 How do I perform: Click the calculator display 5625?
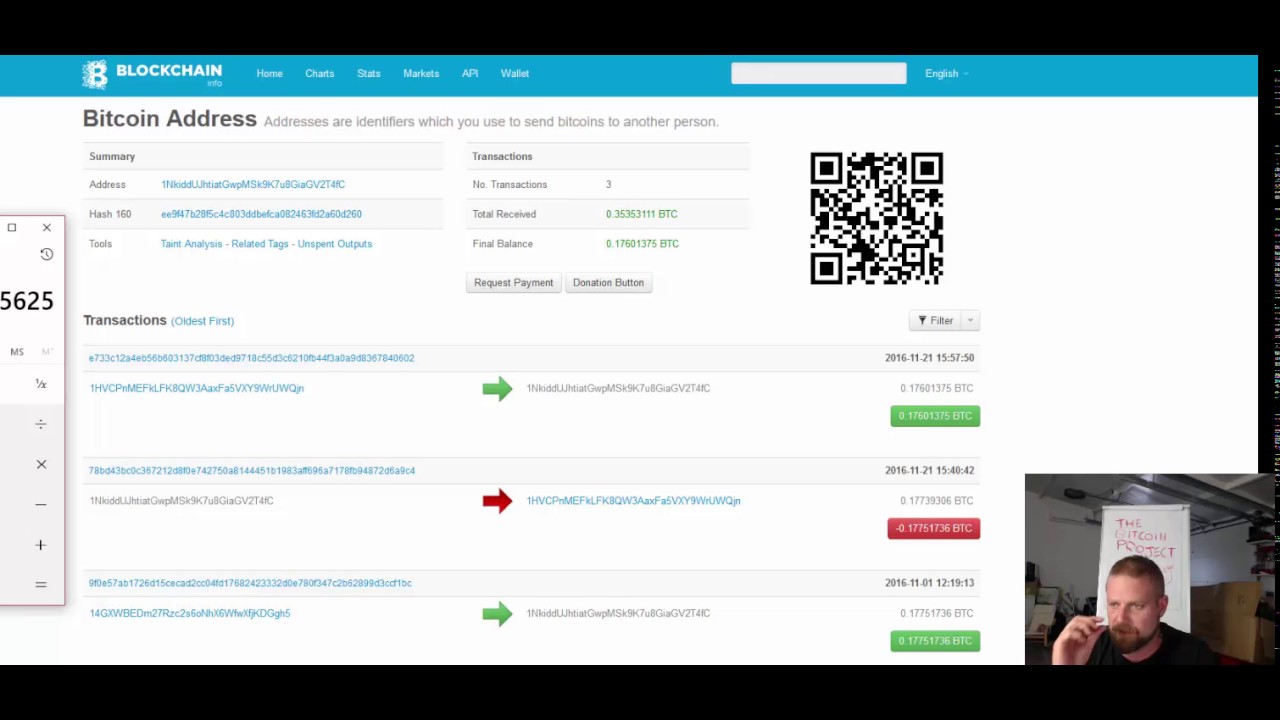(x=27, y=301)
